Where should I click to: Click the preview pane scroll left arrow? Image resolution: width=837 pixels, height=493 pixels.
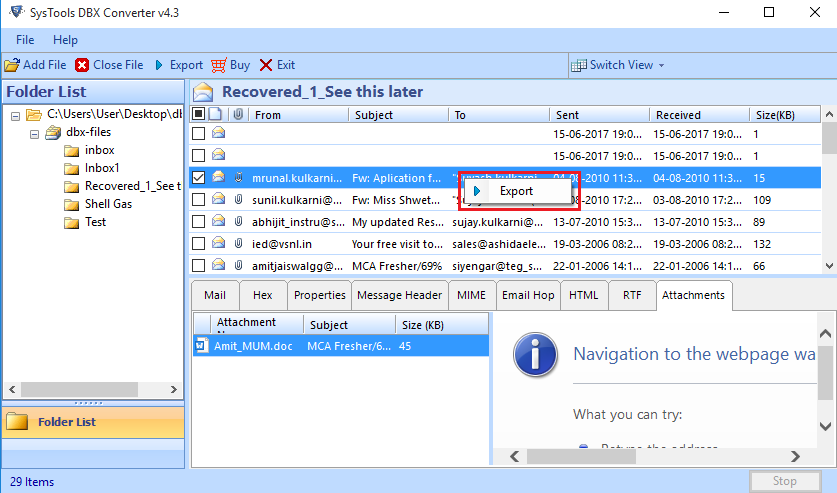coord(515,456)
